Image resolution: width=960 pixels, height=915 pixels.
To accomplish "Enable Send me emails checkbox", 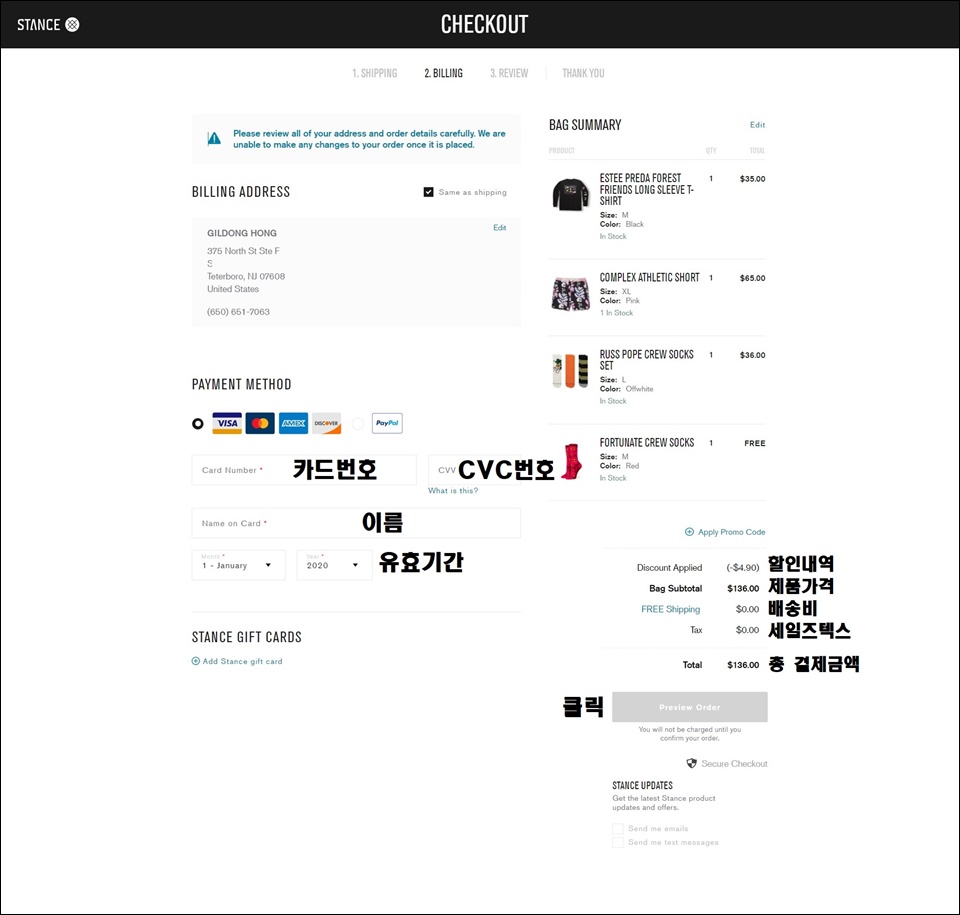I will 618,829.
